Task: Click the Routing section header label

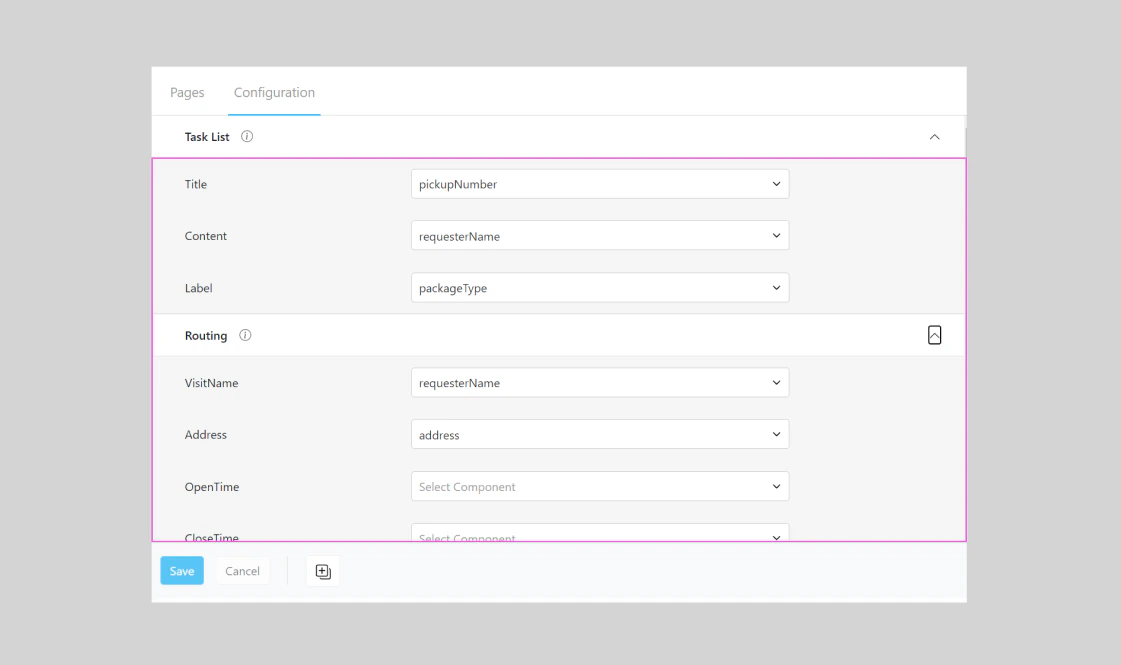Action: pyautogui.click(x=206, y=335)
